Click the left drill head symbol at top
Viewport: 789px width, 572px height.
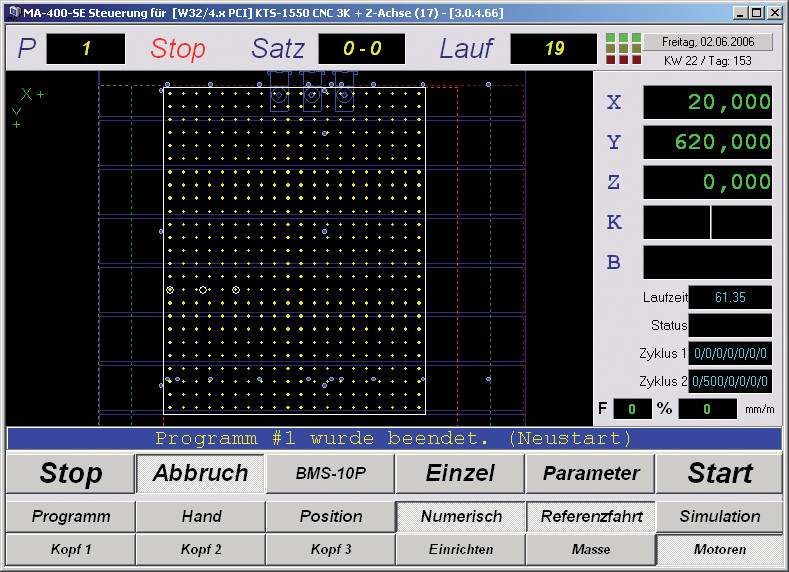279,91
